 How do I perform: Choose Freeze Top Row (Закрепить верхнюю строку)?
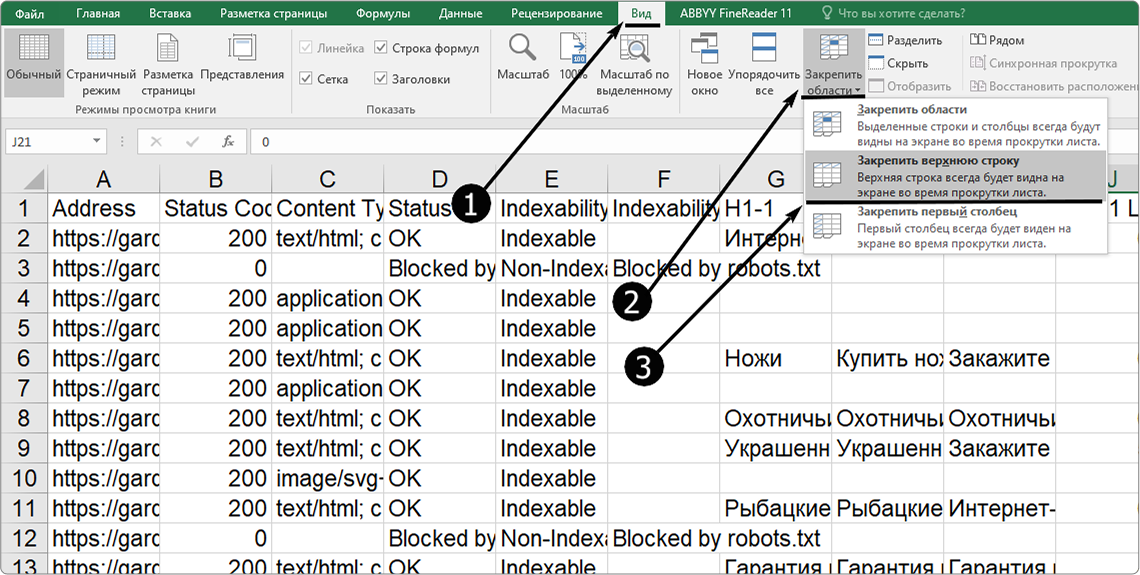(956, 175)
